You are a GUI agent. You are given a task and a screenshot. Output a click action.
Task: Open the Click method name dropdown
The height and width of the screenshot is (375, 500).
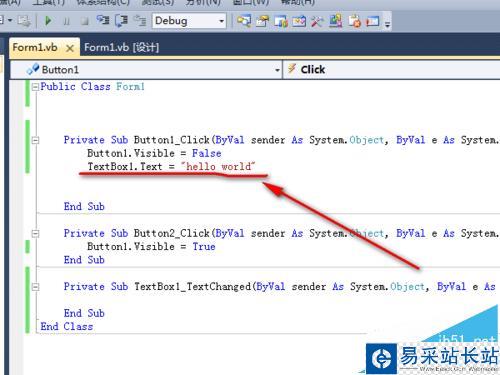point(391,70)
